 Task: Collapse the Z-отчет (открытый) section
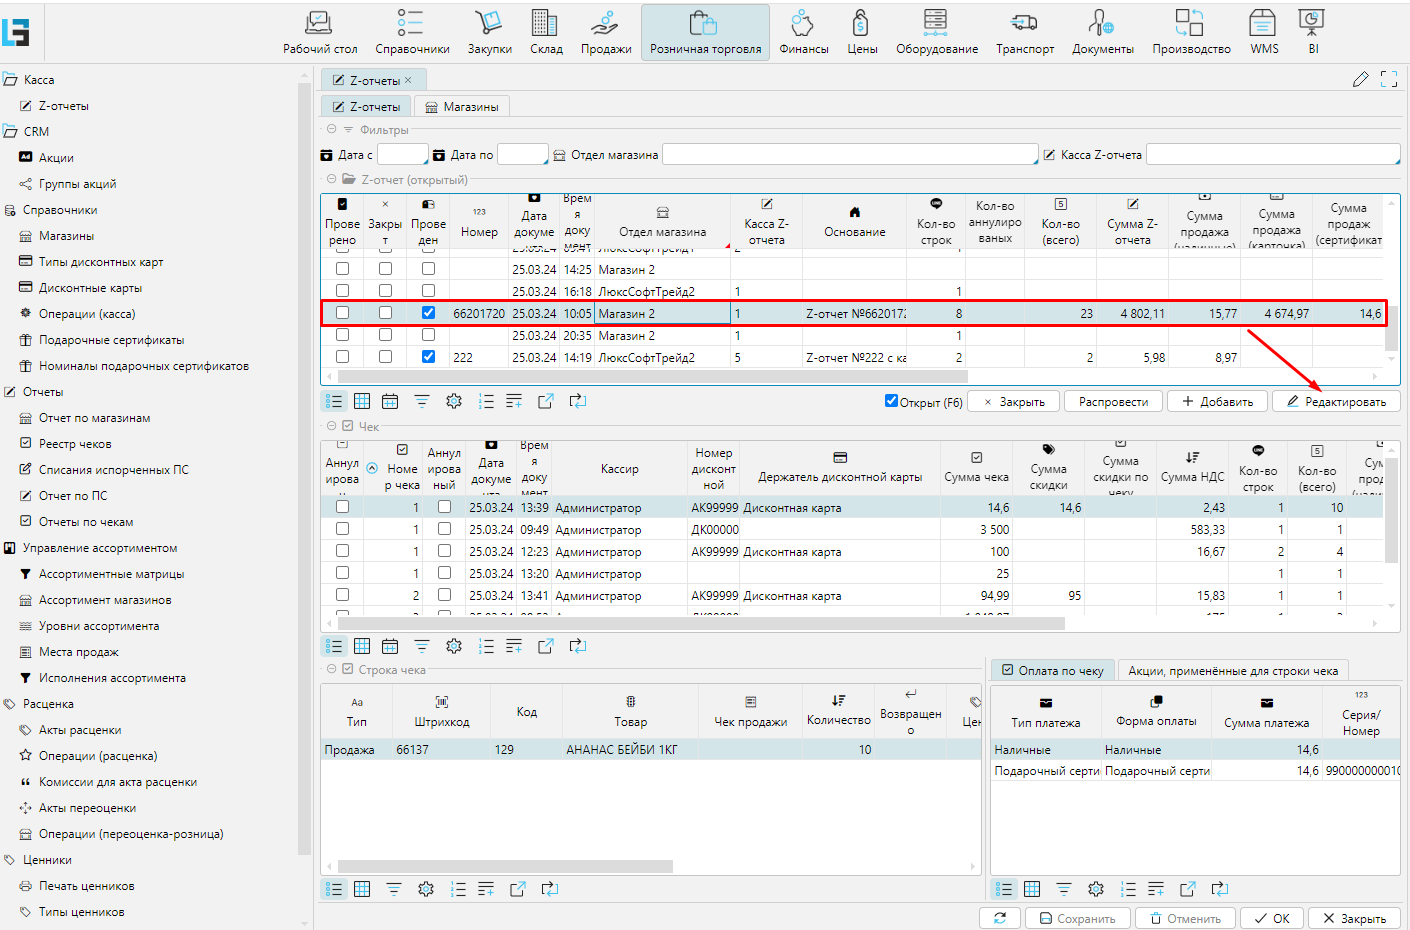[332, 179]
